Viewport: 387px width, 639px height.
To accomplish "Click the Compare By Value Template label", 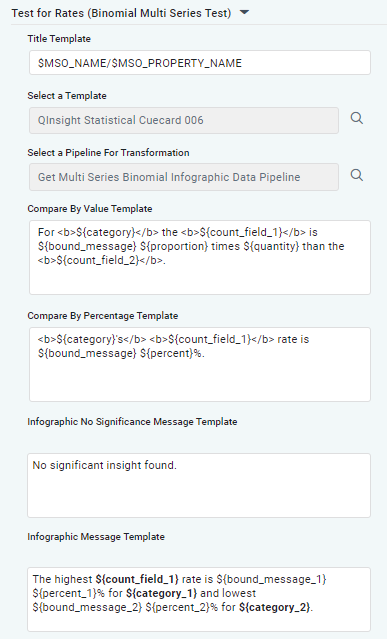I will pos(90,209).
